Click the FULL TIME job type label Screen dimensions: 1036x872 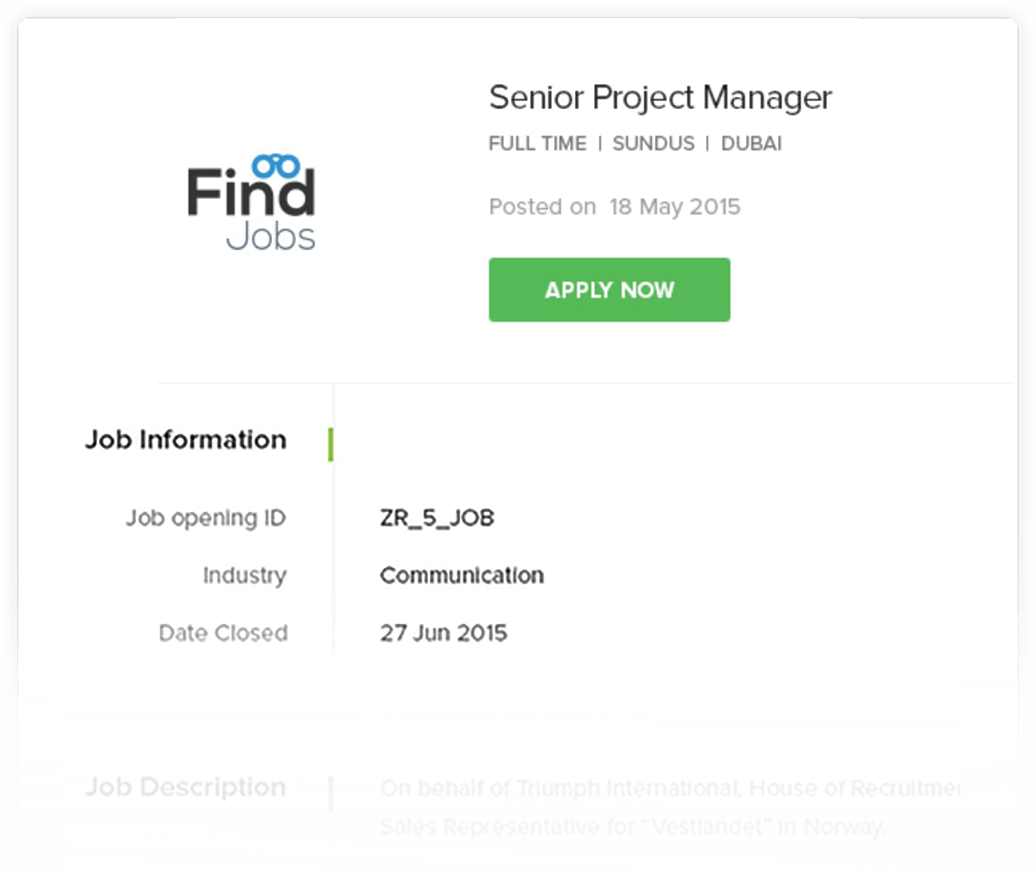[537, 144]
